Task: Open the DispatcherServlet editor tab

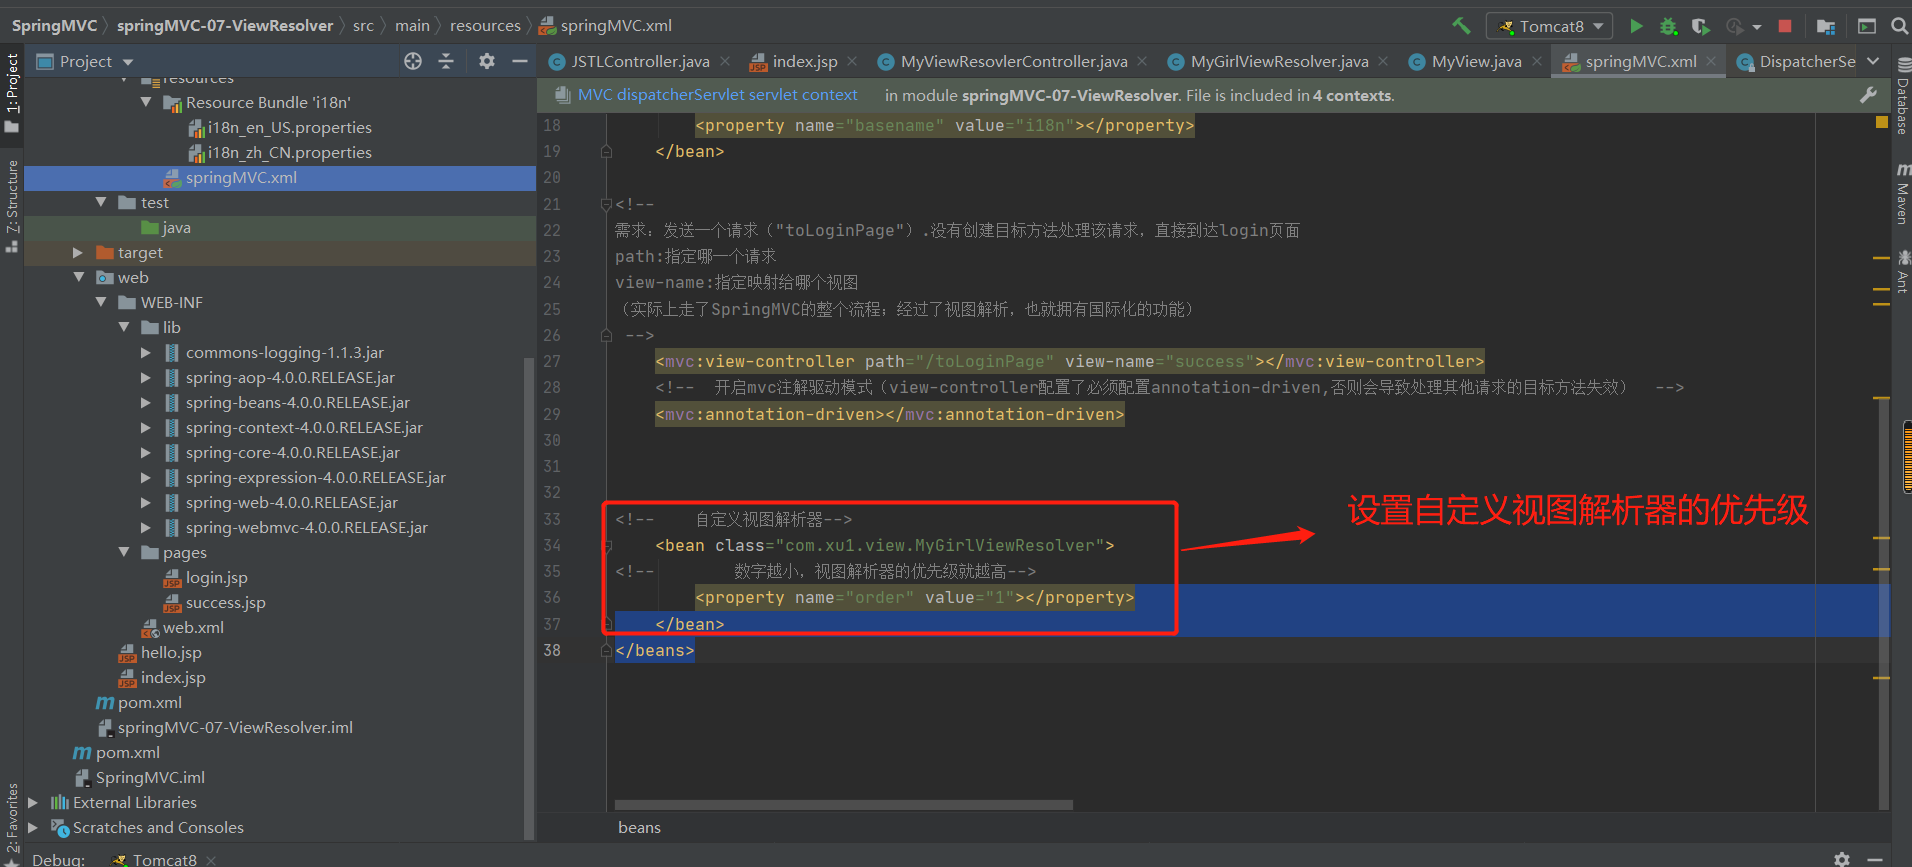Action: tap(1798, 61)
